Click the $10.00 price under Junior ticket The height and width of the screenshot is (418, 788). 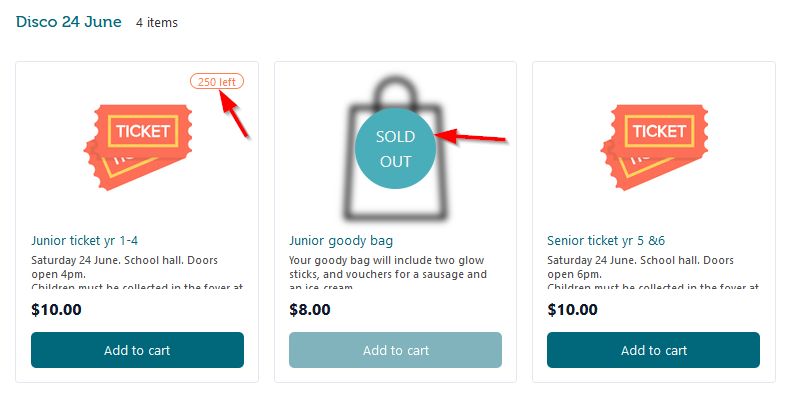[x=56, y=309]
